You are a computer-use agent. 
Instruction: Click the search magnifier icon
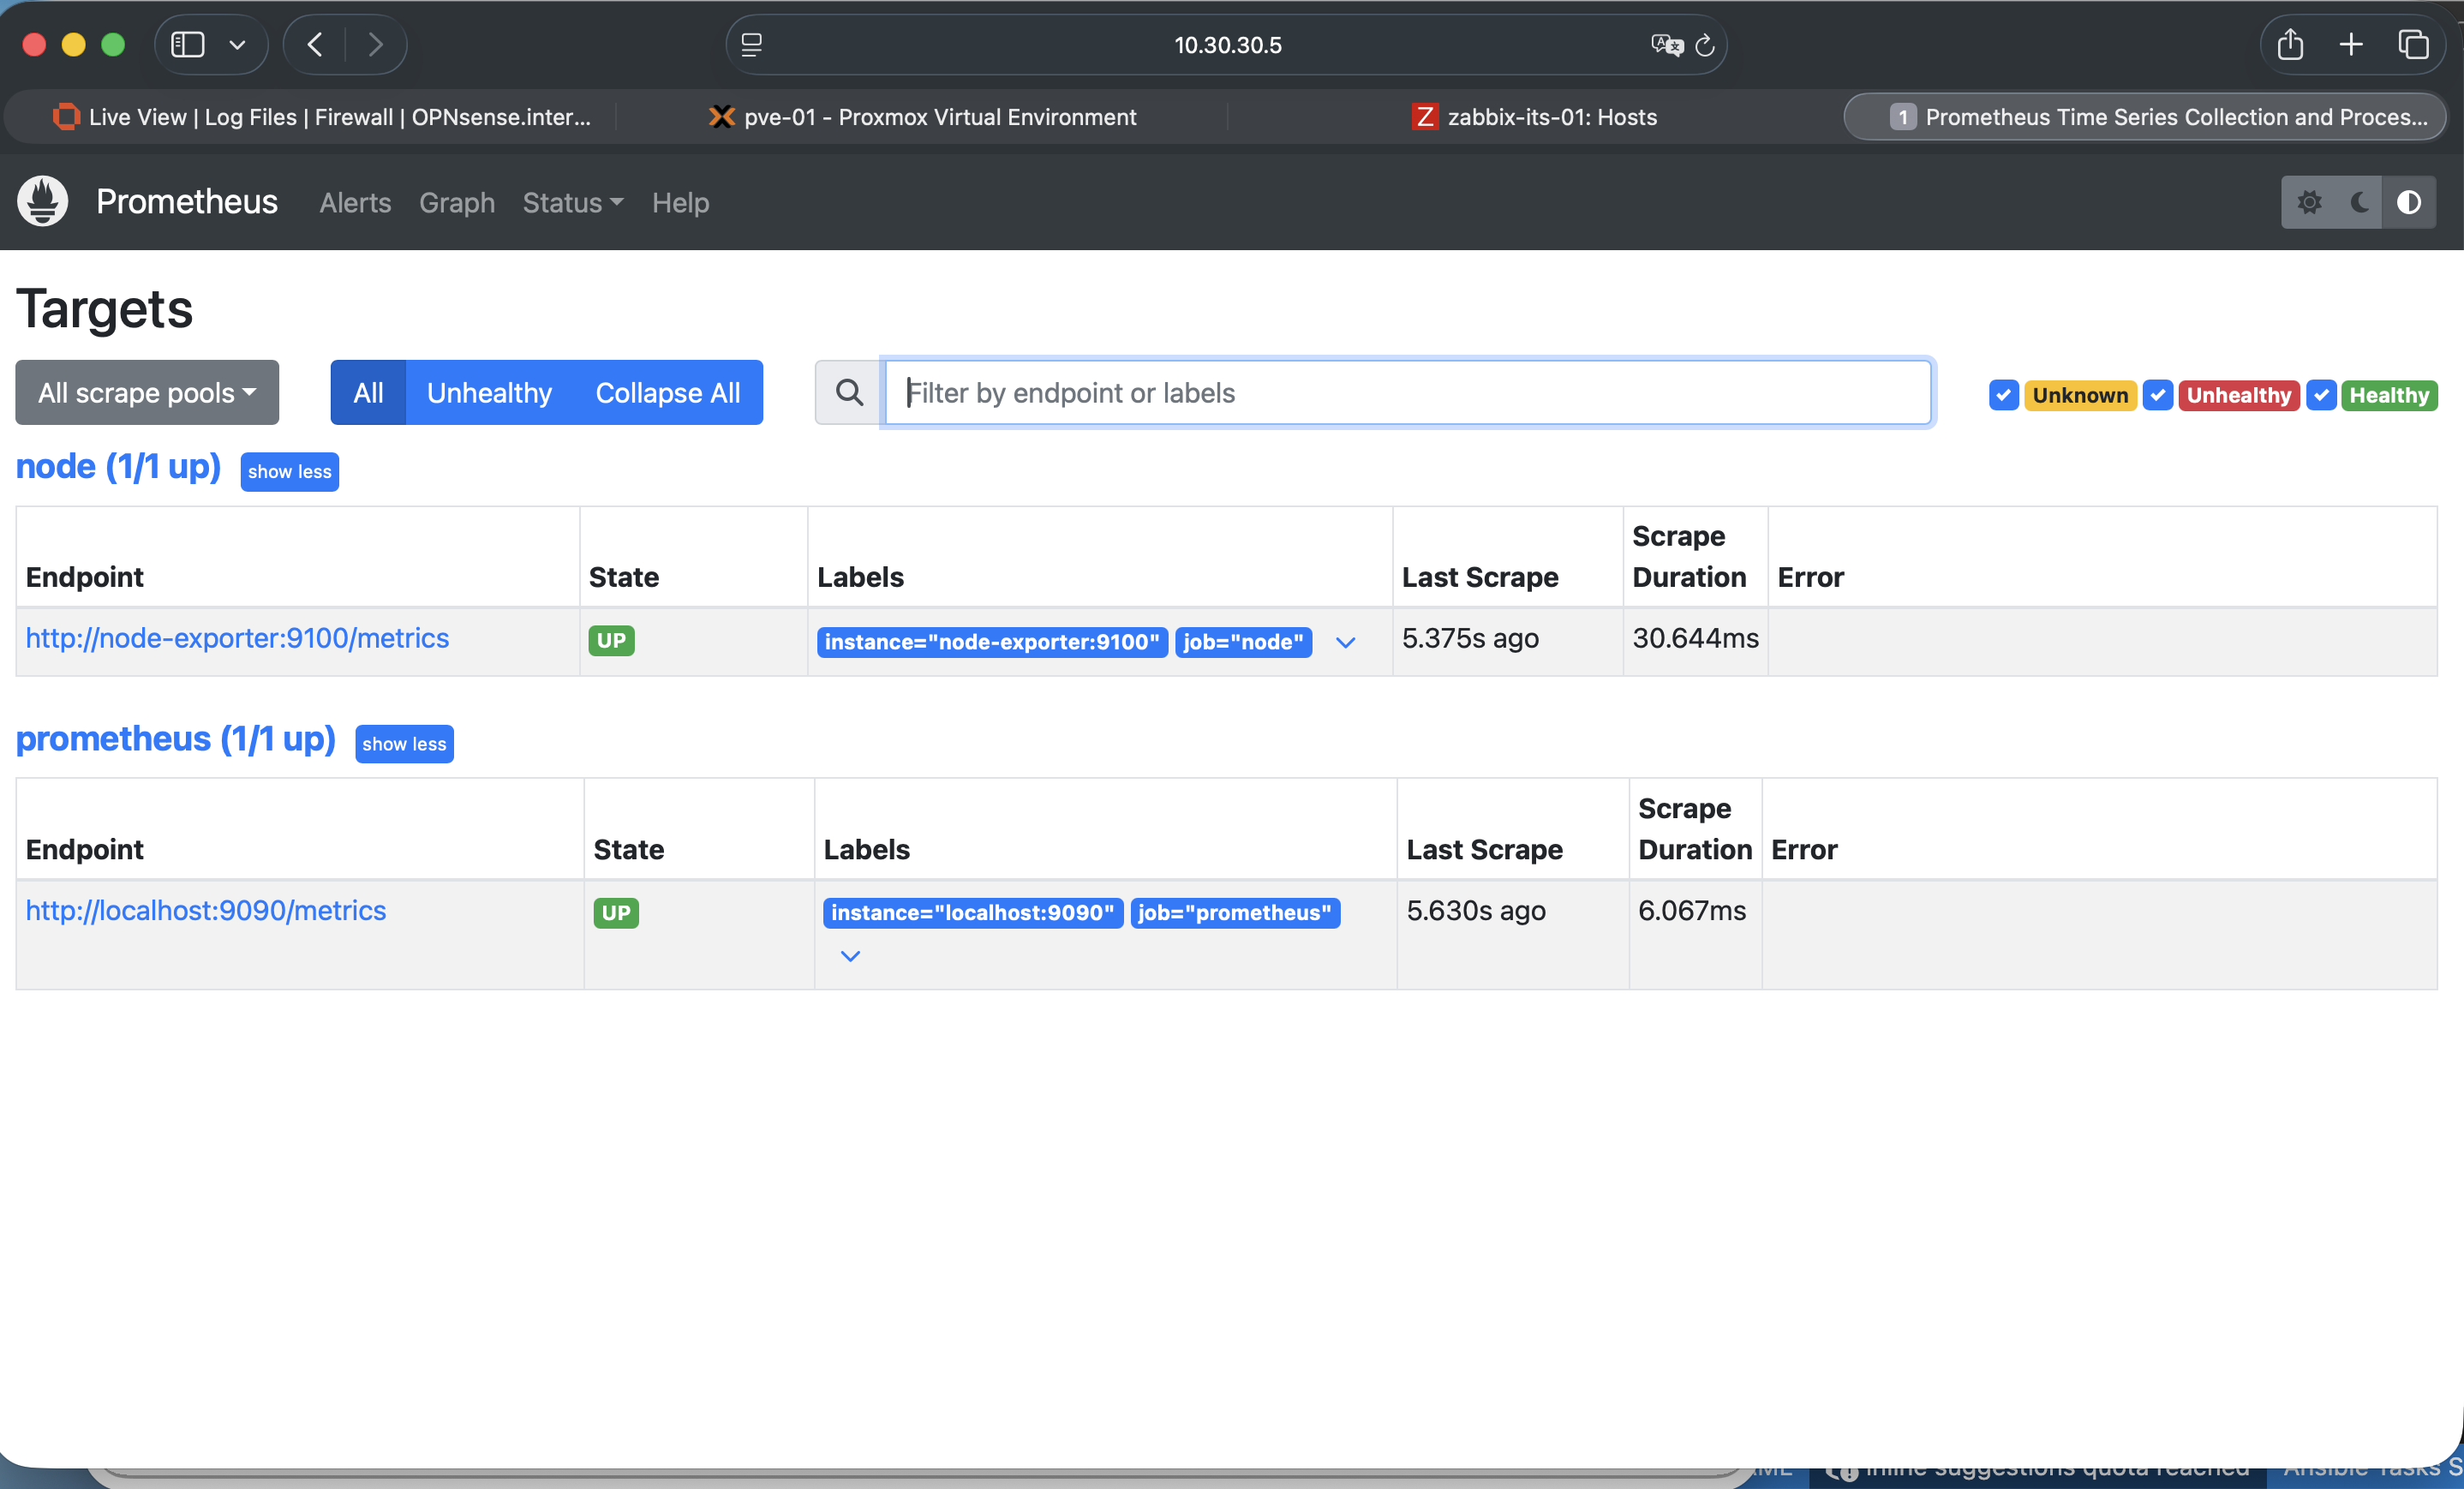click(849, 393)
